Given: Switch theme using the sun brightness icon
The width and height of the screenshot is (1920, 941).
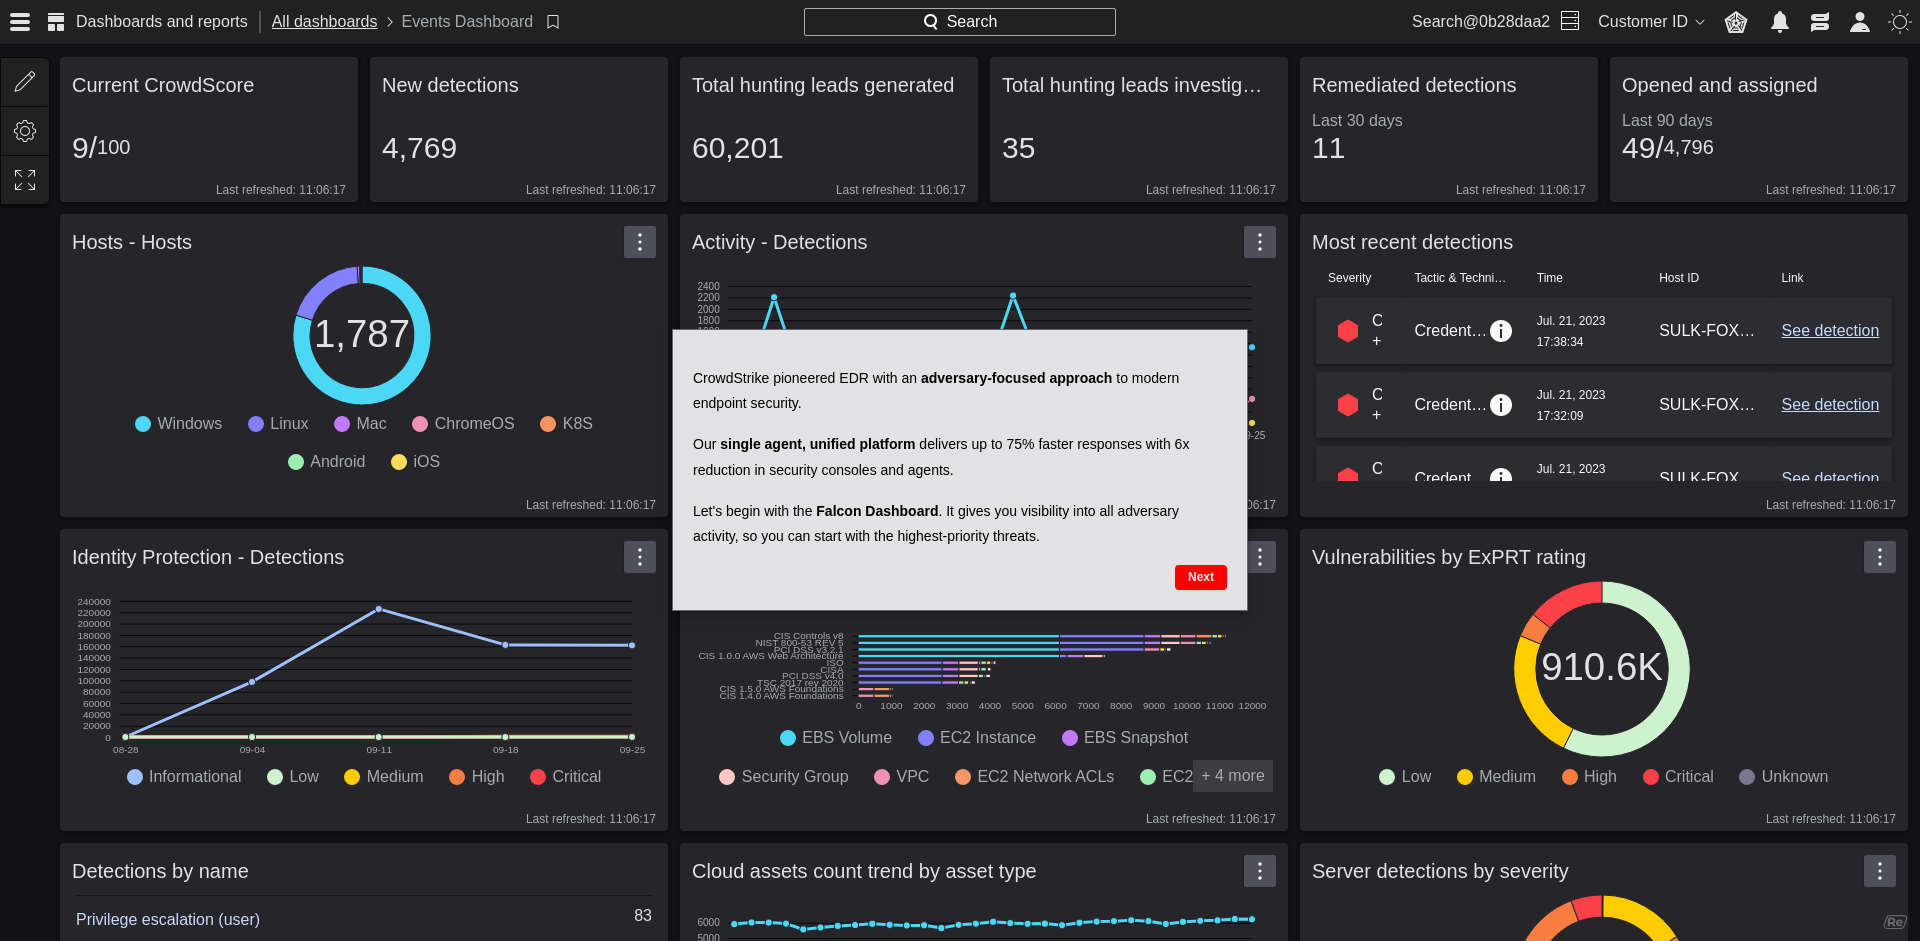Looking at the screenshot, I should coord(1899,21).
